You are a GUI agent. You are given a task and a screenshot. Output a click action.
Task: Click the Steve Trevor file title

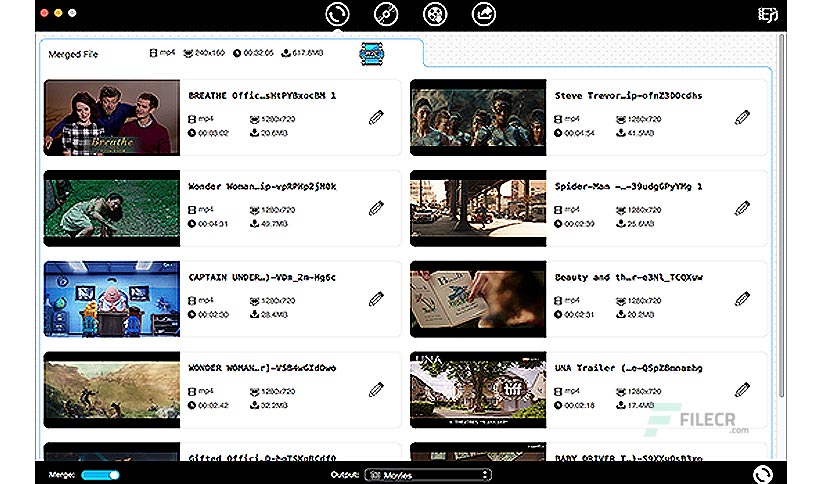[629, 95]
